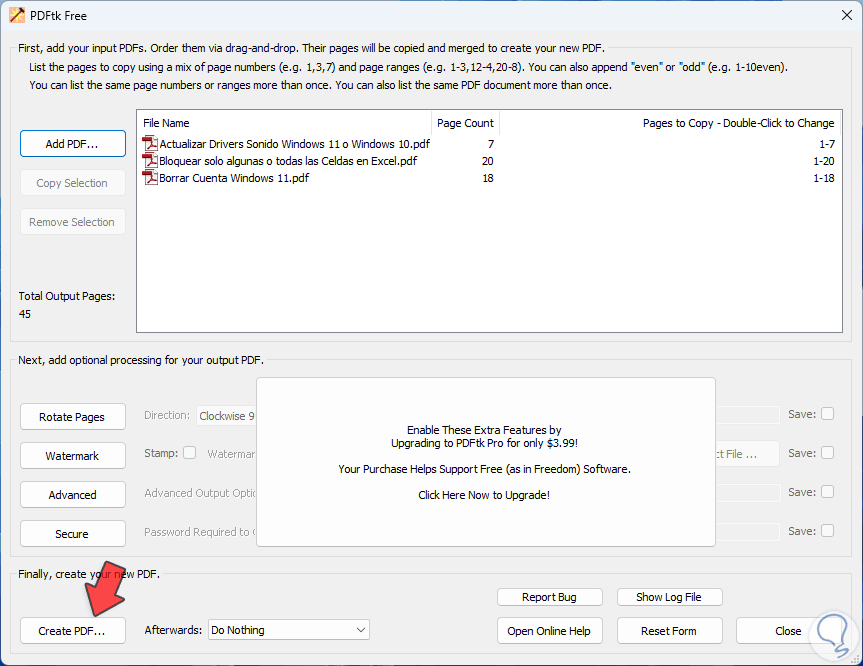Open the Watermark option

pos(73,456)
